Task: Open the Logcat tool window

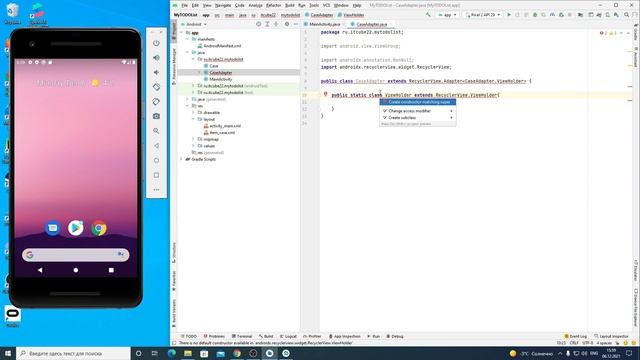Action: (x=288, y=336)
